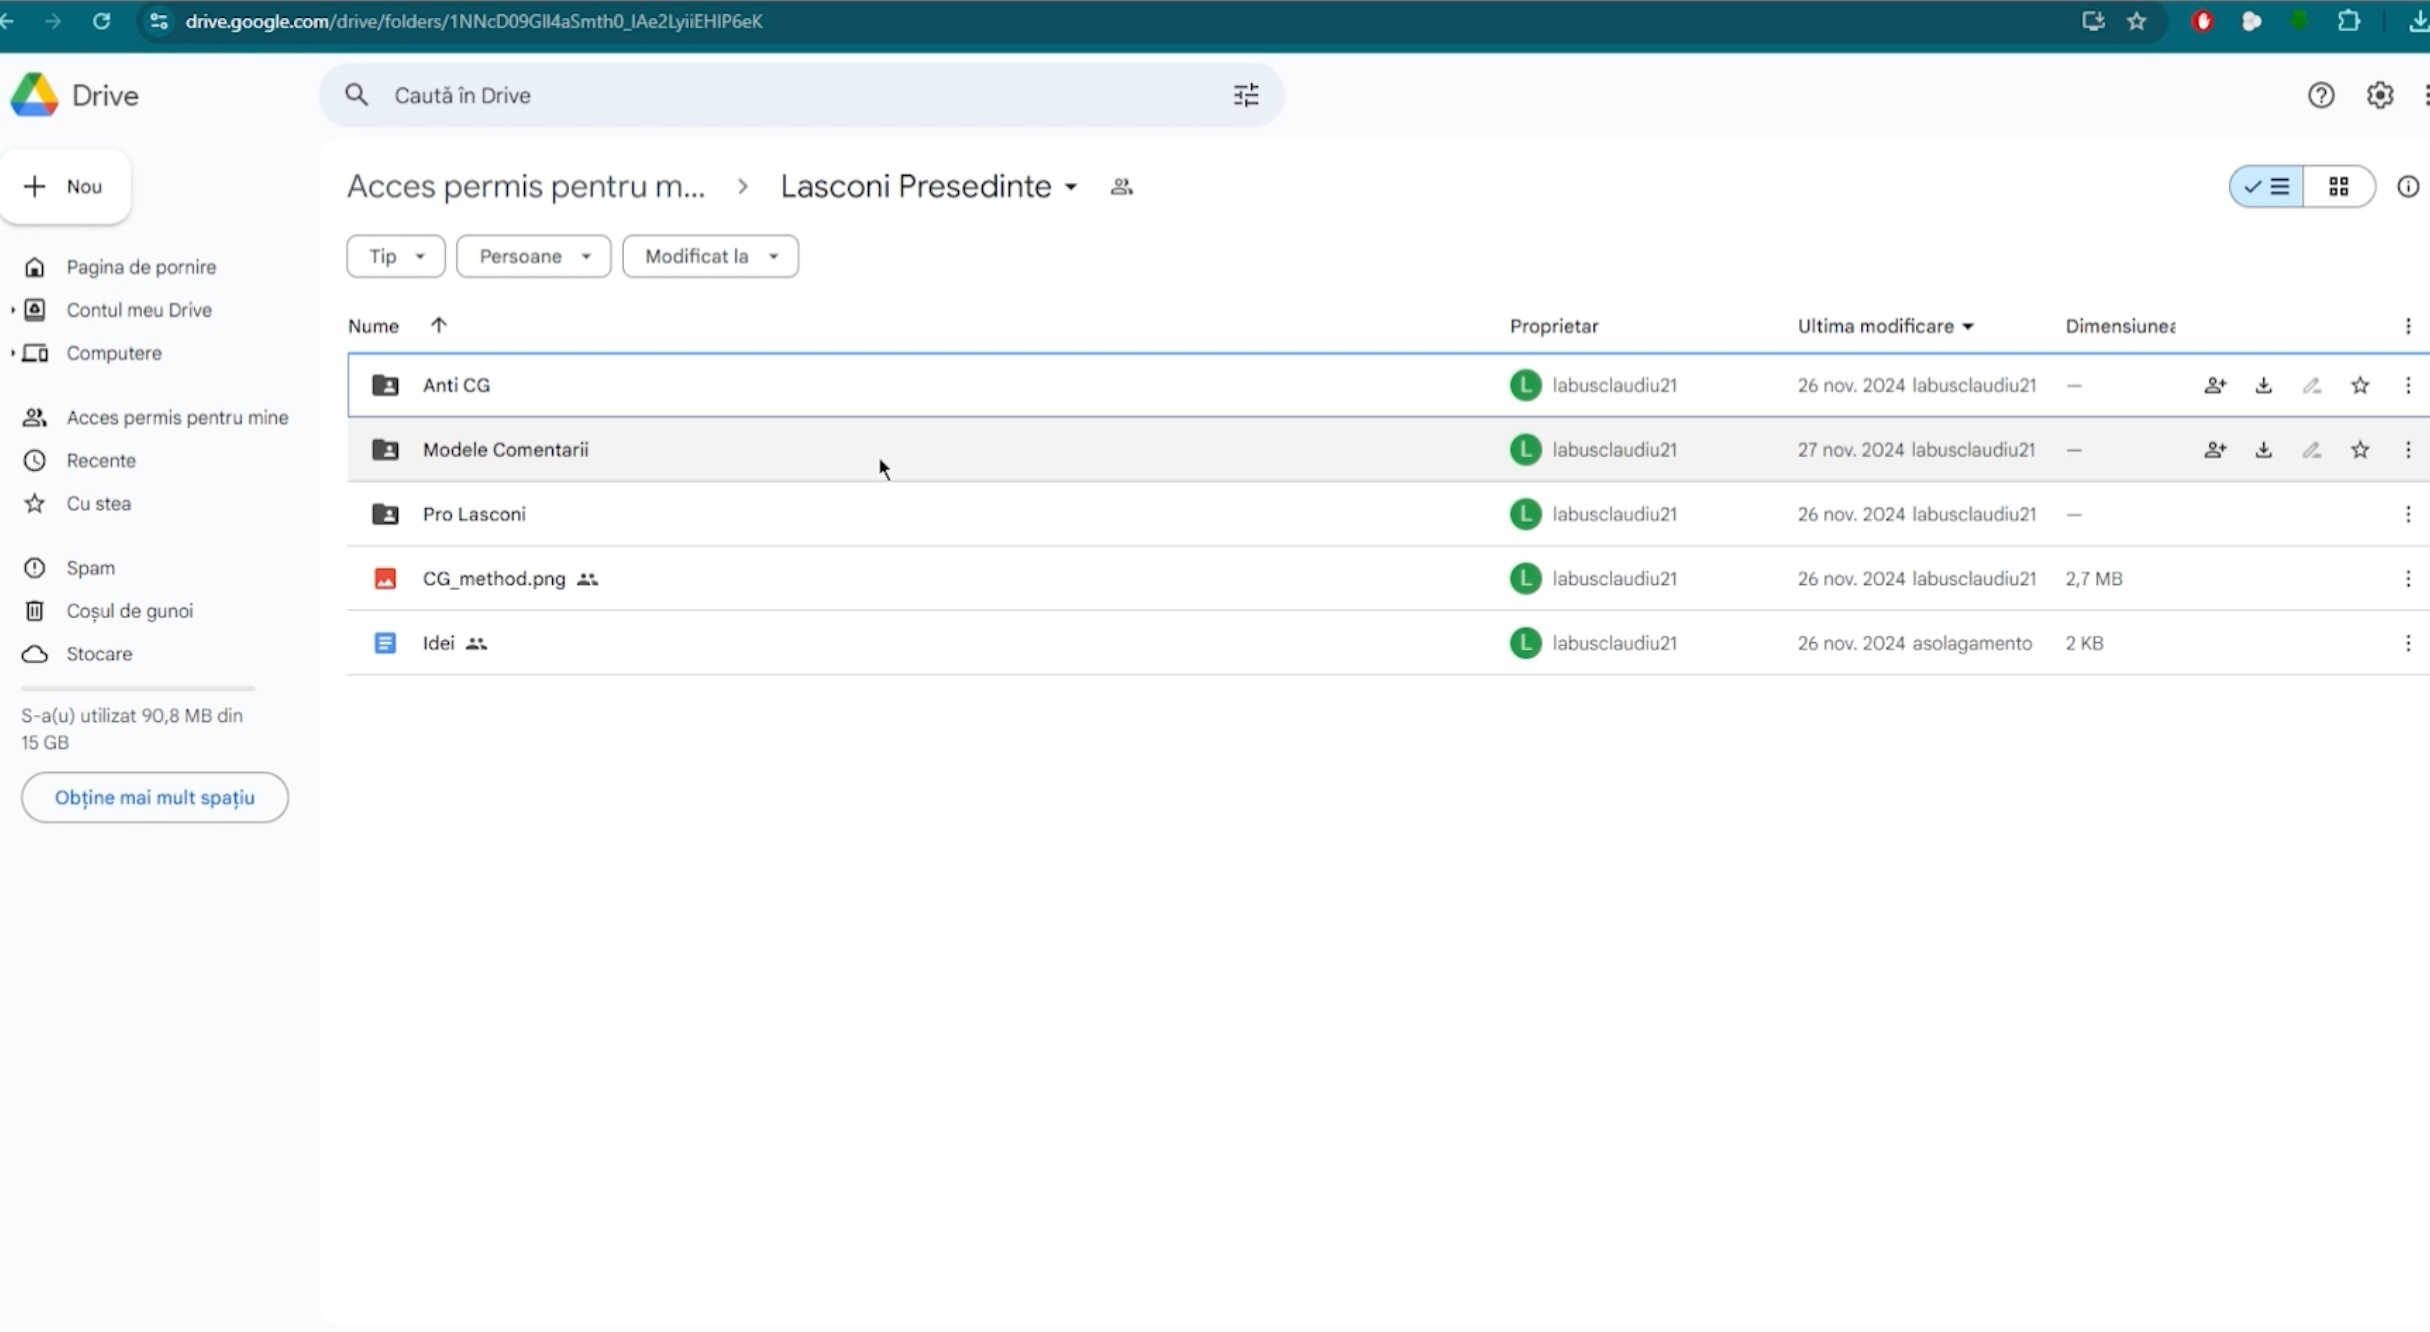
Task: Click the advanced search filter options icon
Action: pyautogui.click(x=1245, y=95)
